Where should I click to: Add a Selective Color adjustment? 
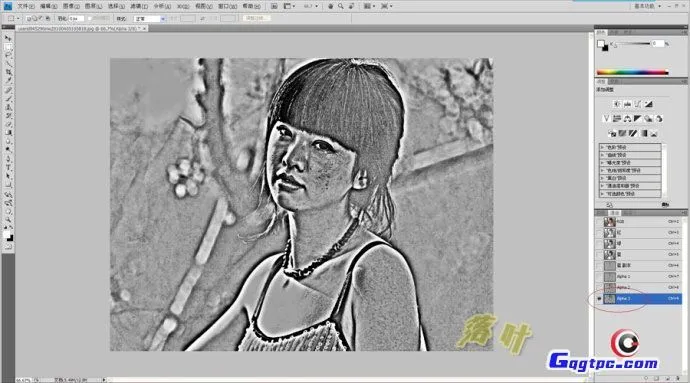tap(654, 133)
